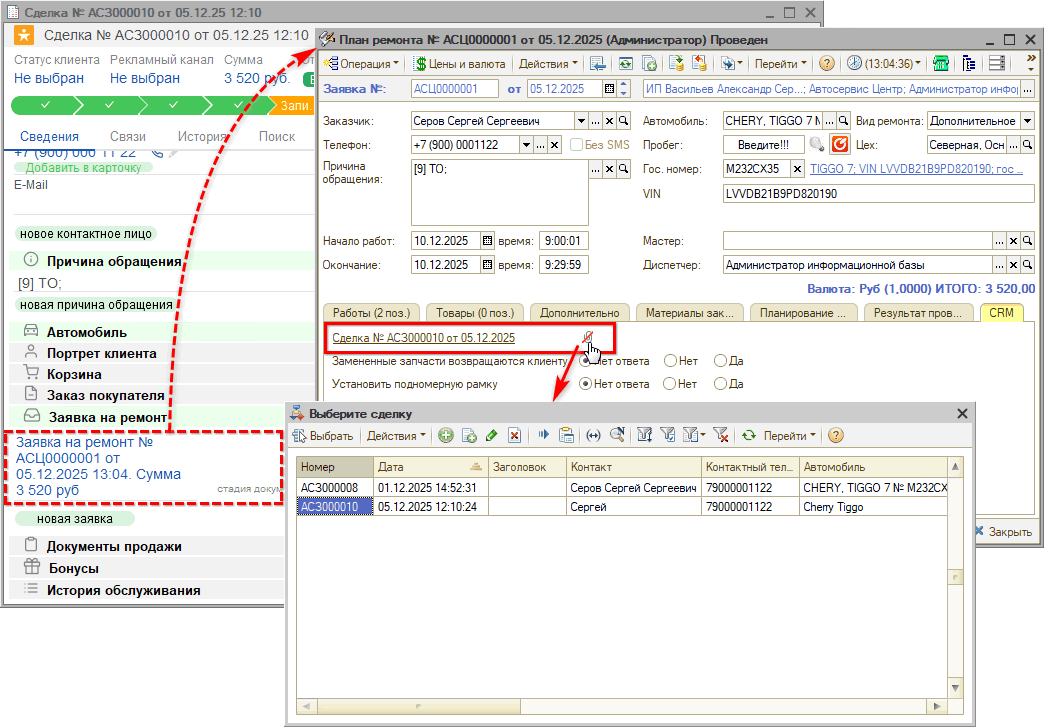Screen dimensions: 1044x727
Task: Select 'Да' for installing license plate frame
Action: pyautogui.click(x=720, y=384)
